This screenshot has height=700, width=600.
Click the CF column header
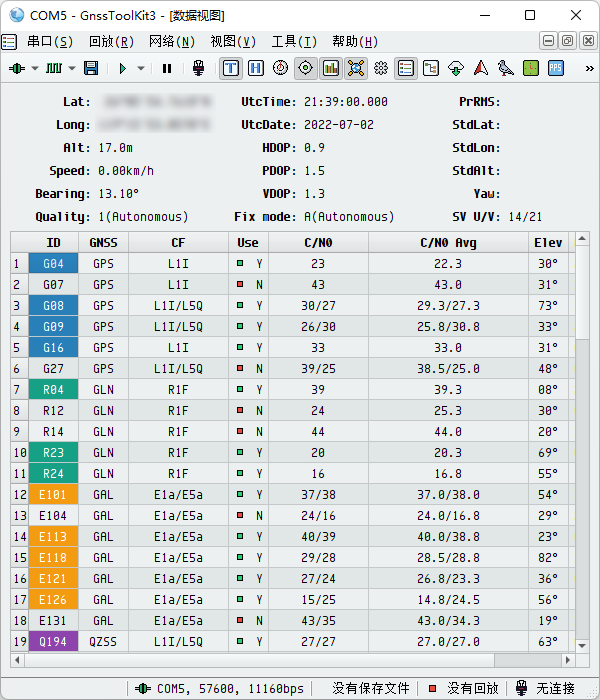[x=178, y=242]
